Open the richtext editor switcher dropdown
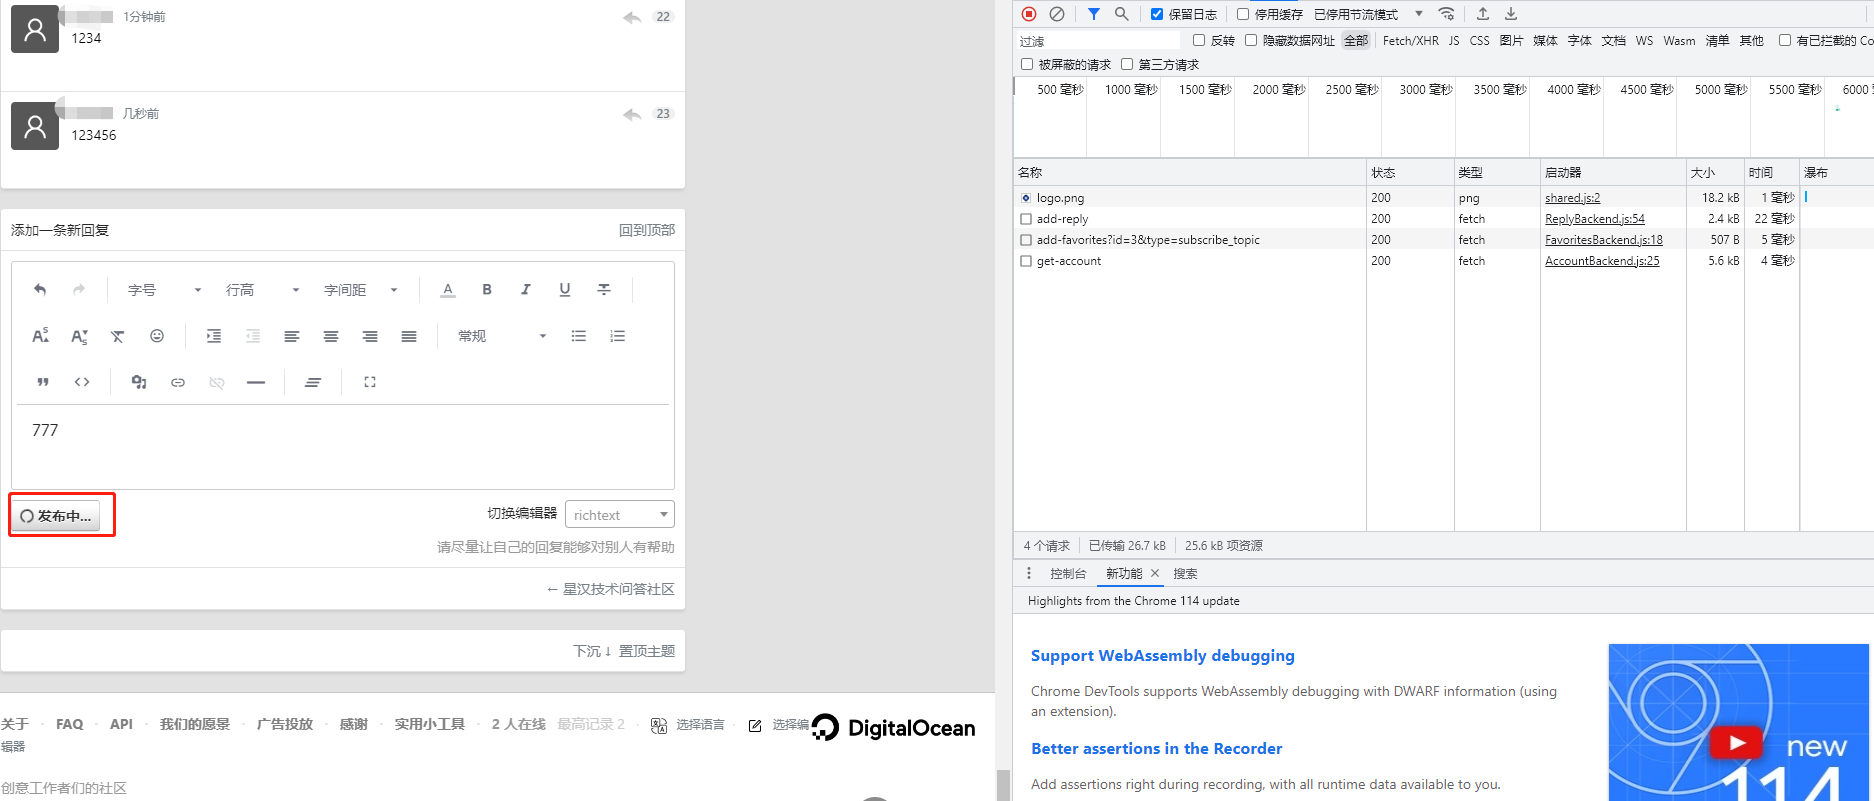The image size is (1874, 801). point(620,514)
